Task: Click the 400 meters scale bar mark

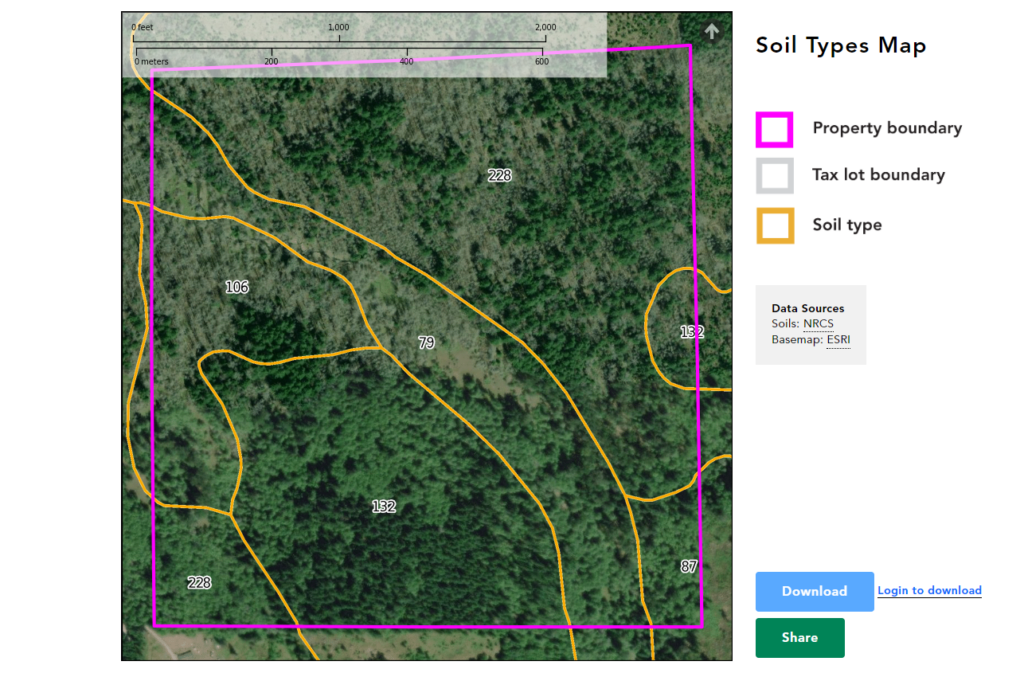Action: tap(406, 61)
